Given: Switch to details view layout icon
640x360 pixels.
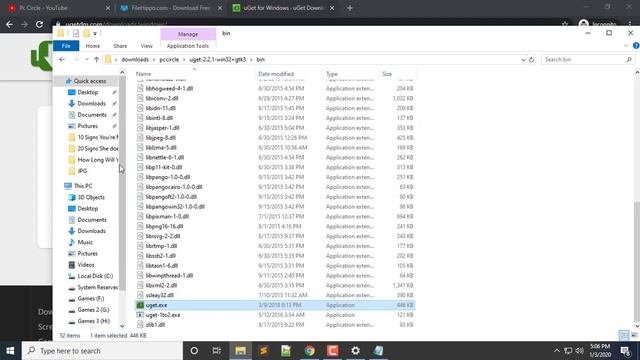Looking at the screenshot, I should click(x=624, y=335).
